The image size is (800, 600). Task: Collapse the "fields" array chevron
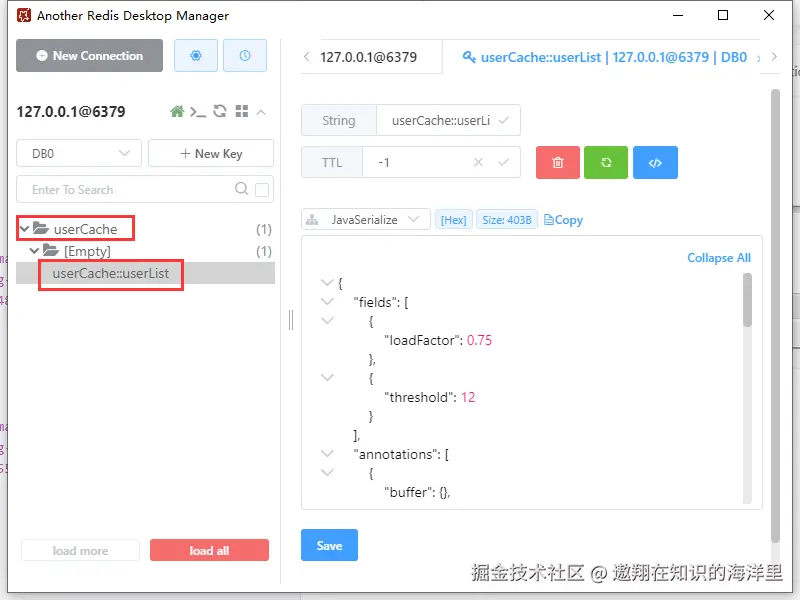327,302
